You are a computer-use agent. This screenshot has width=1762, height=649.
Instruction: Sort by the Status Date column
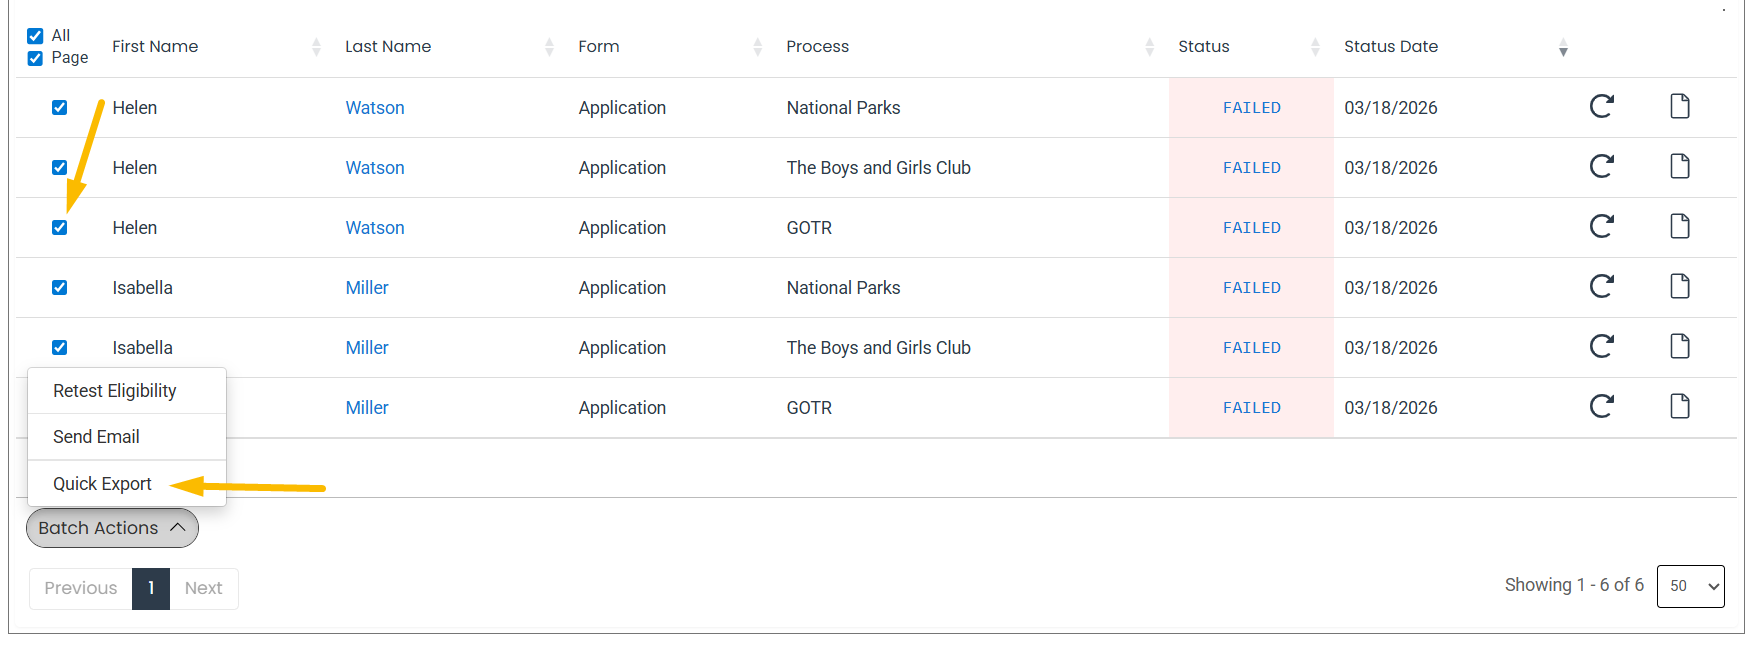pyautogui.click(x=1390, y=47)
